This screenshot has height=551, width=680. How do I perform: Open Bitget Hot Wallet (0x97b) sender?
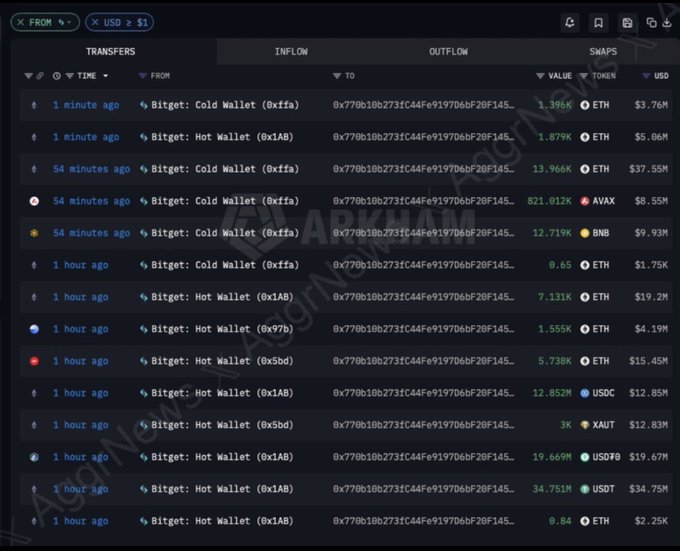[222, 329]
